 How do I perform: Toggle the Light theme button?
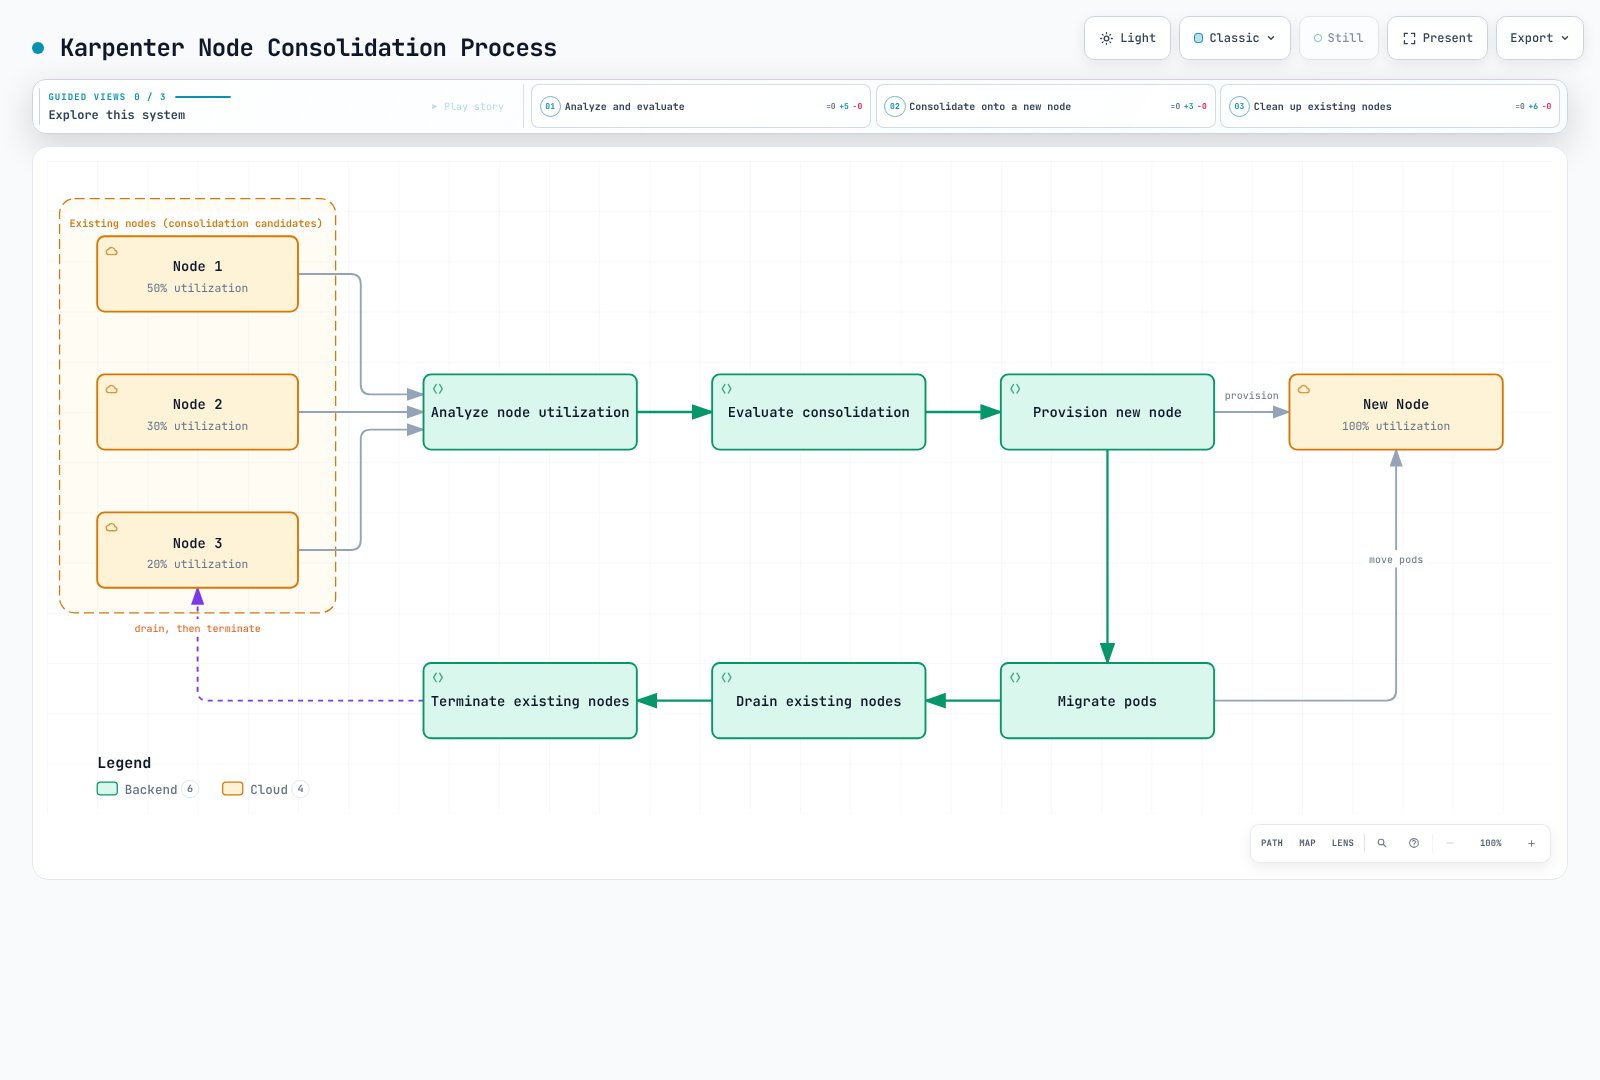point(1127,38)
